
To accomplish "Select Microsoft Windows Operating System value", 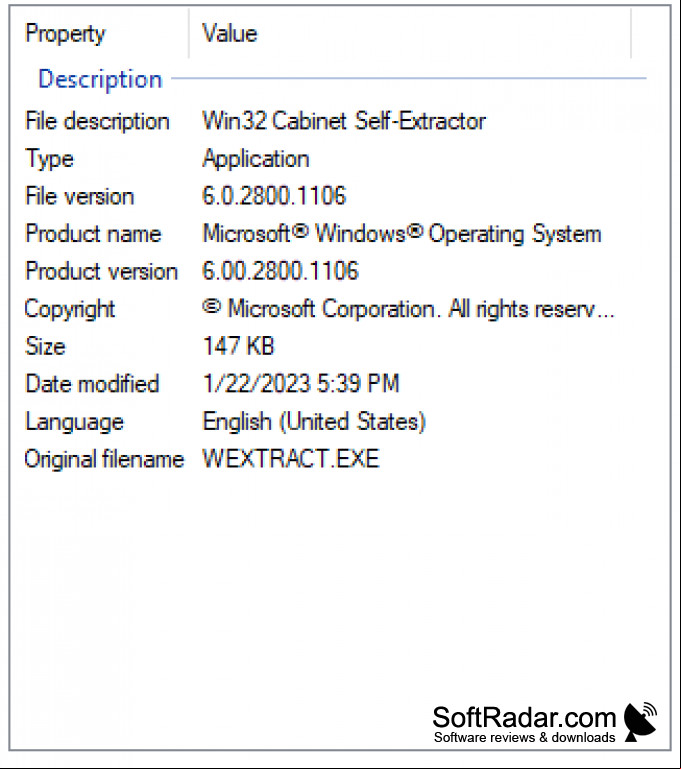I will click(402, 233).
